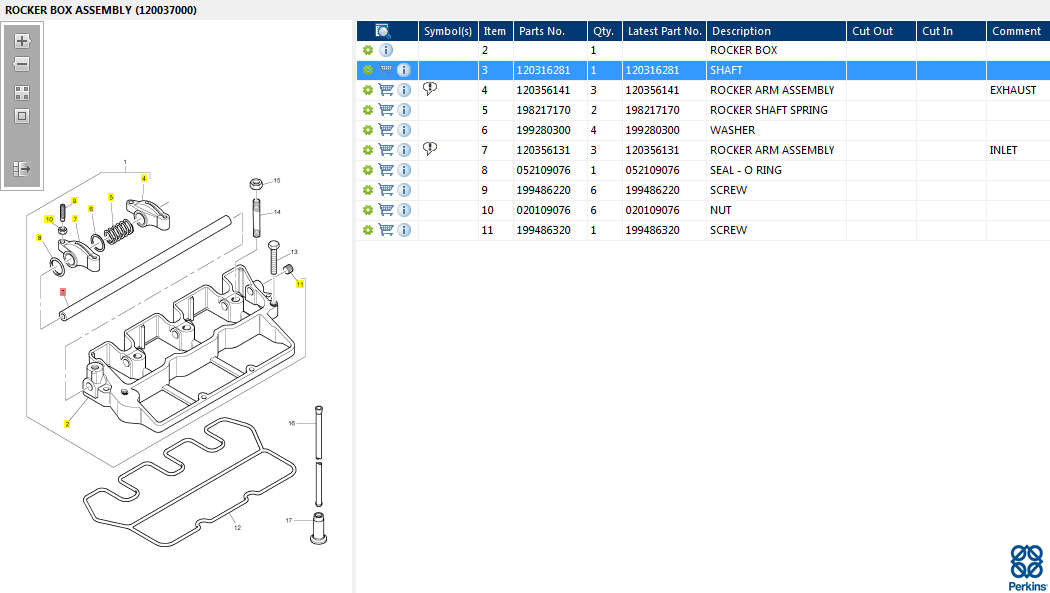1050x593 pixels.
Task: Click the single-square fit view icon
Action: tap(22, 116)
